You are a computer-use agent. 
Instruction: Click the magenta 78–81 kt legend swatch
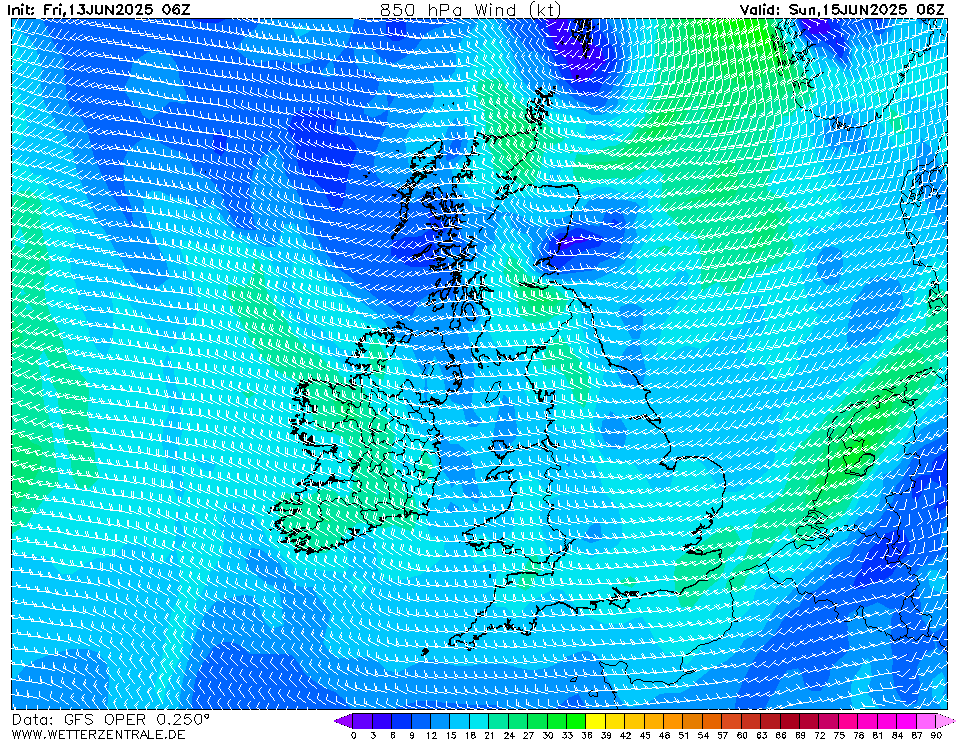point(868,721)
